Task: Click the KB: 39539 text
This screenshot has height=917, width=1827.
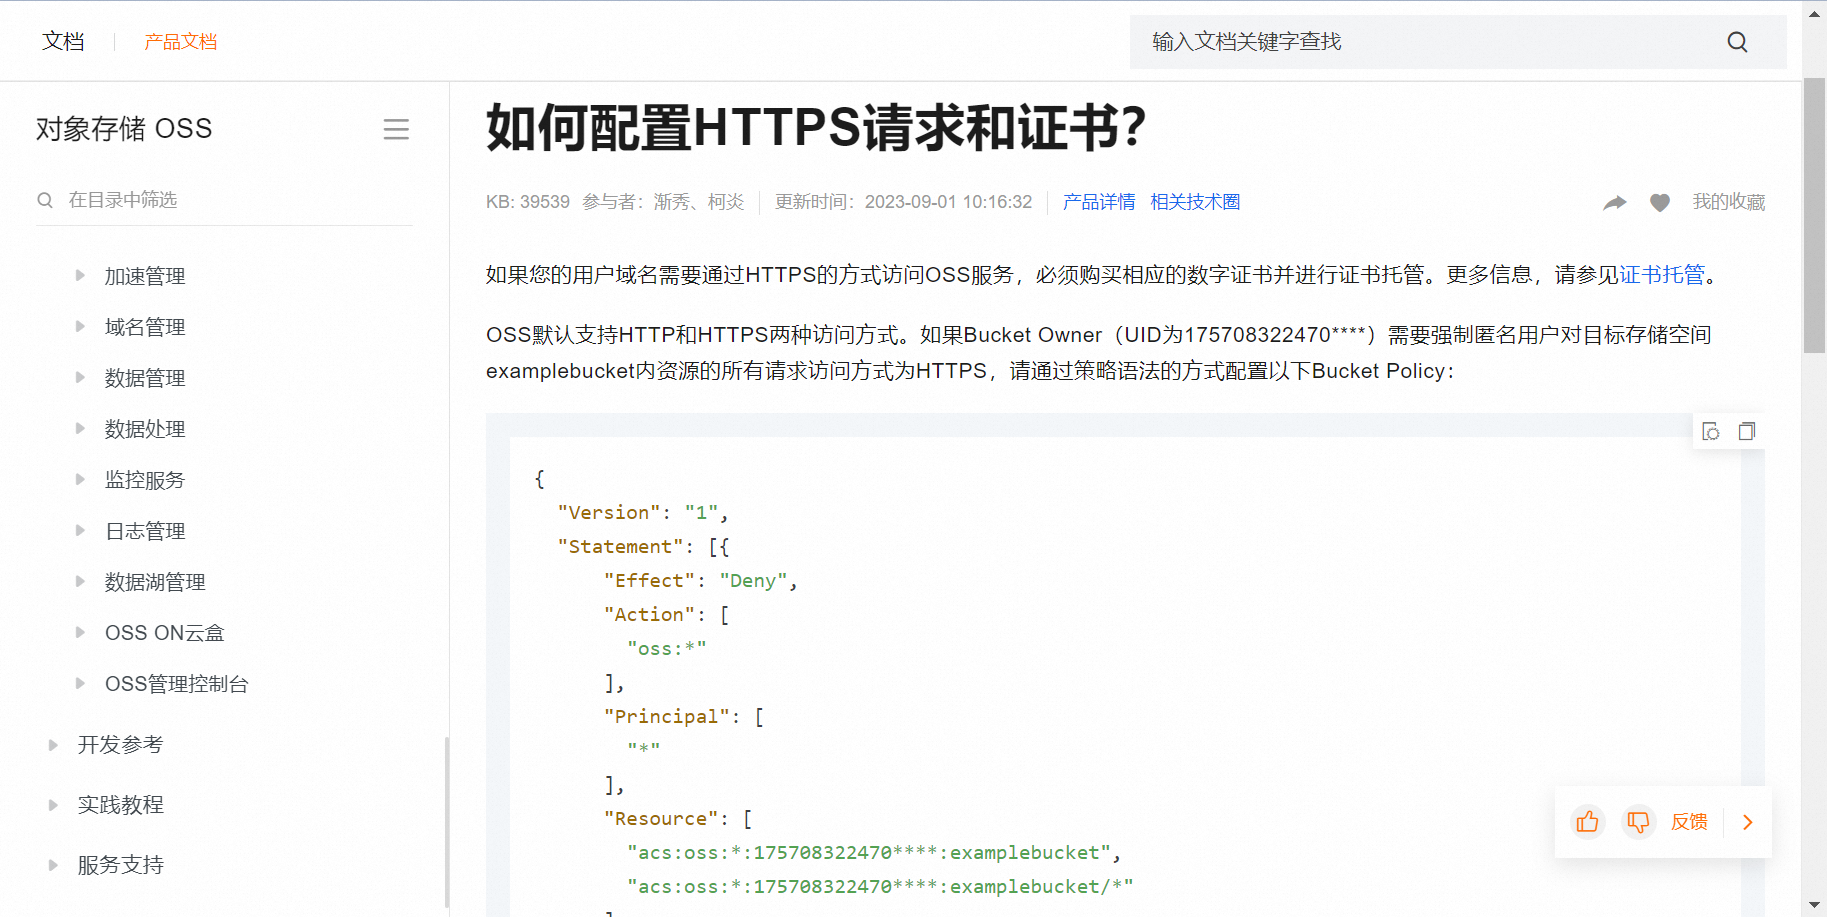Action: click(528, 202)
